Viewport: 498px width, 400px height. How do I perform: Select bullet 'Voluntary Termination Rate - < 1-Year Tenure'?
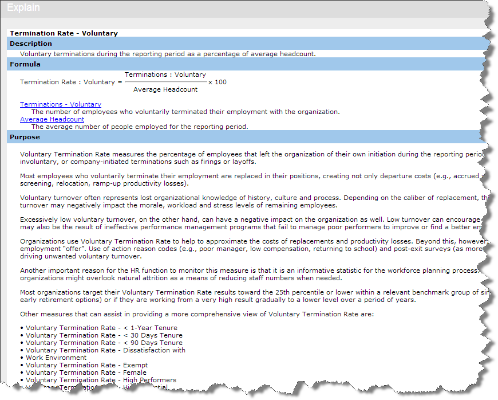tap(99, 328)
